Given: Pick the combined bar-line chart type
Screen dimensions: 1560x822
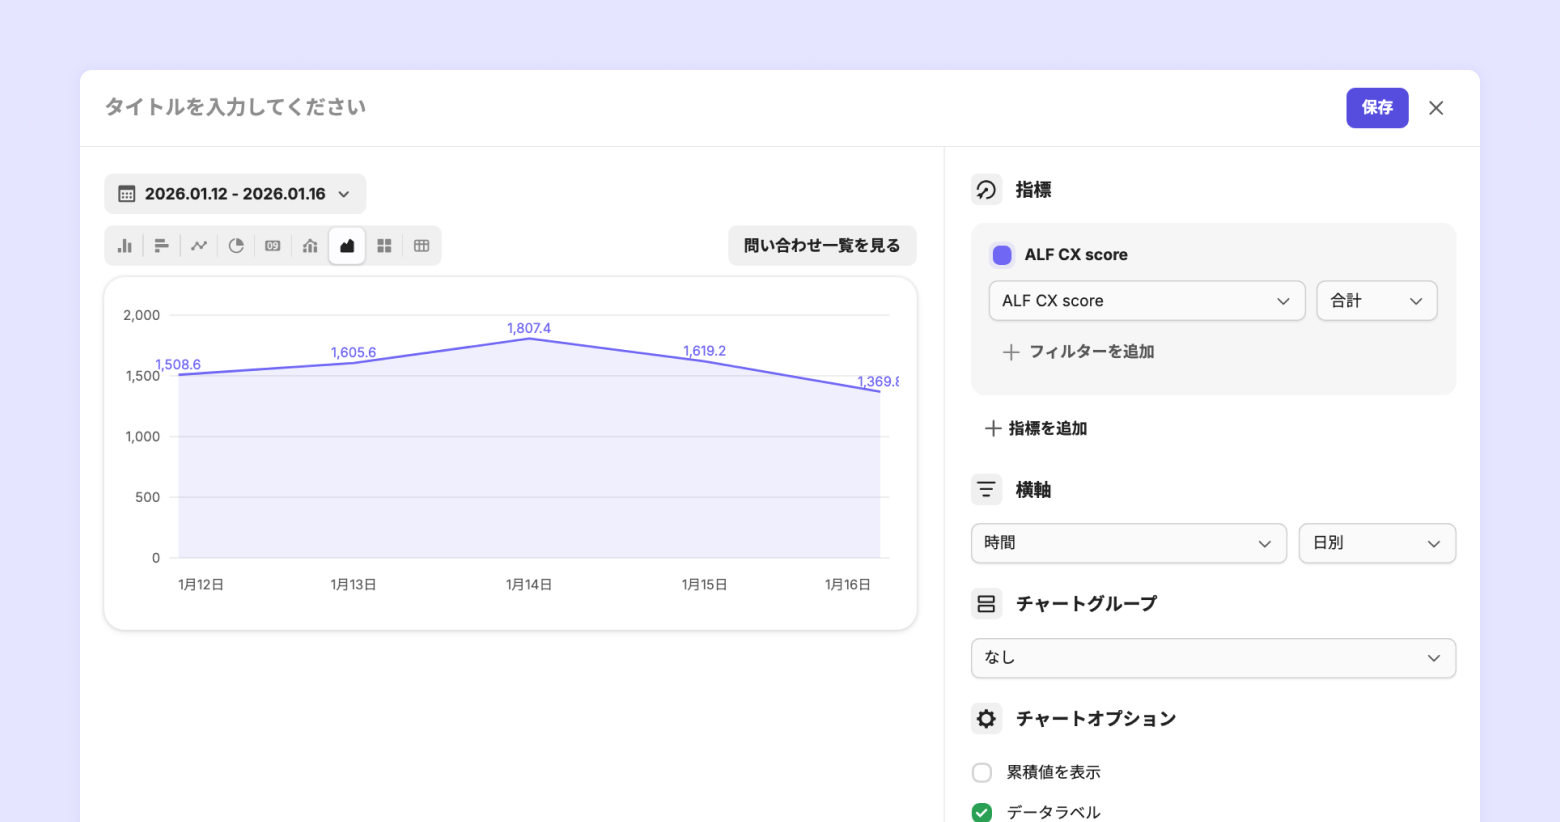Looking at the screenshot, I should click(310, 246).
